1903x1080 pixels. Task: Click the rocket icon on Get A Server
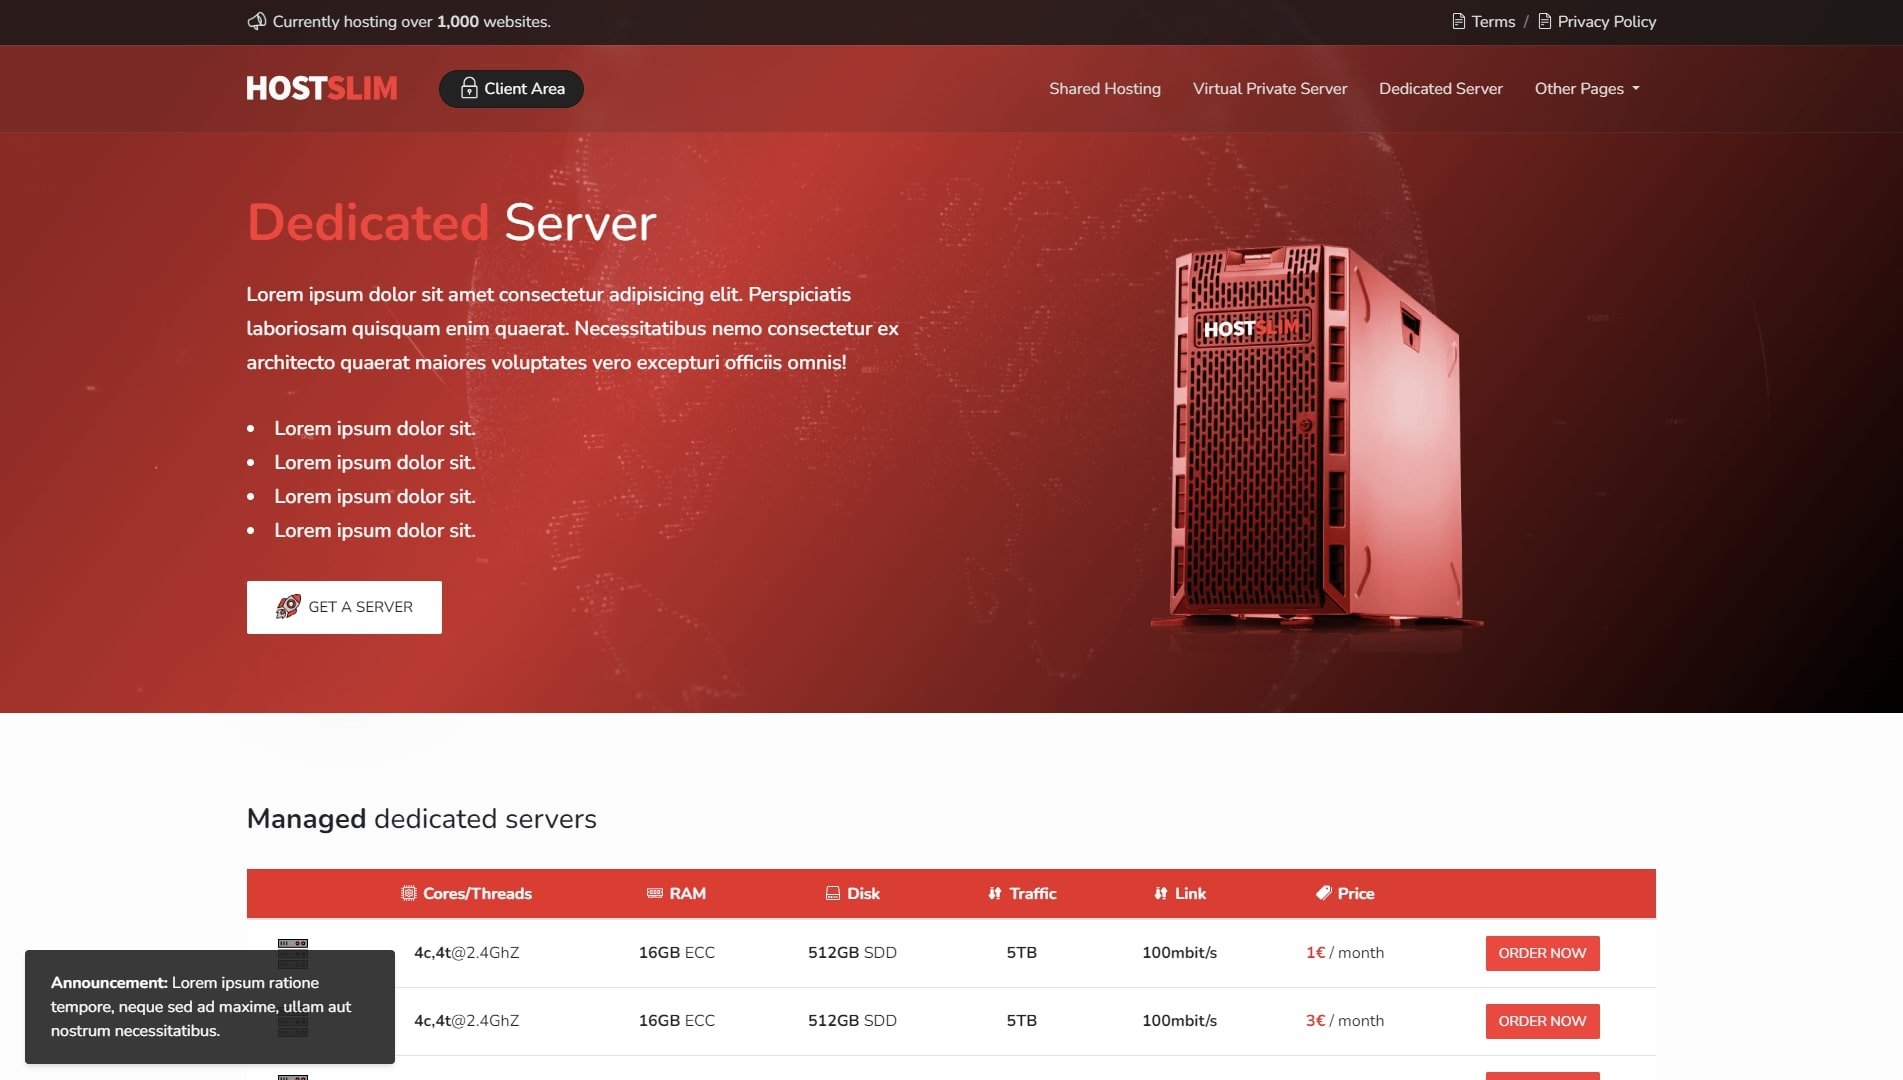pos(288,607)
